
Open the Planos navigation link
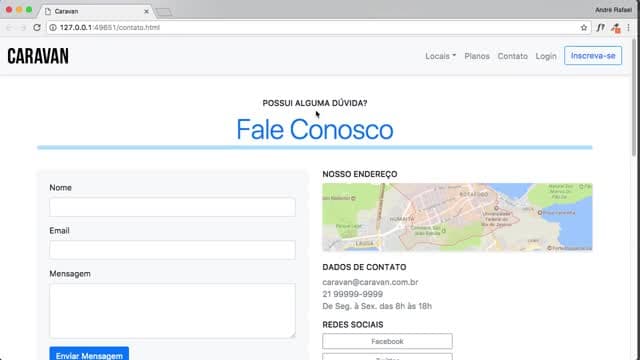[477, 56]
